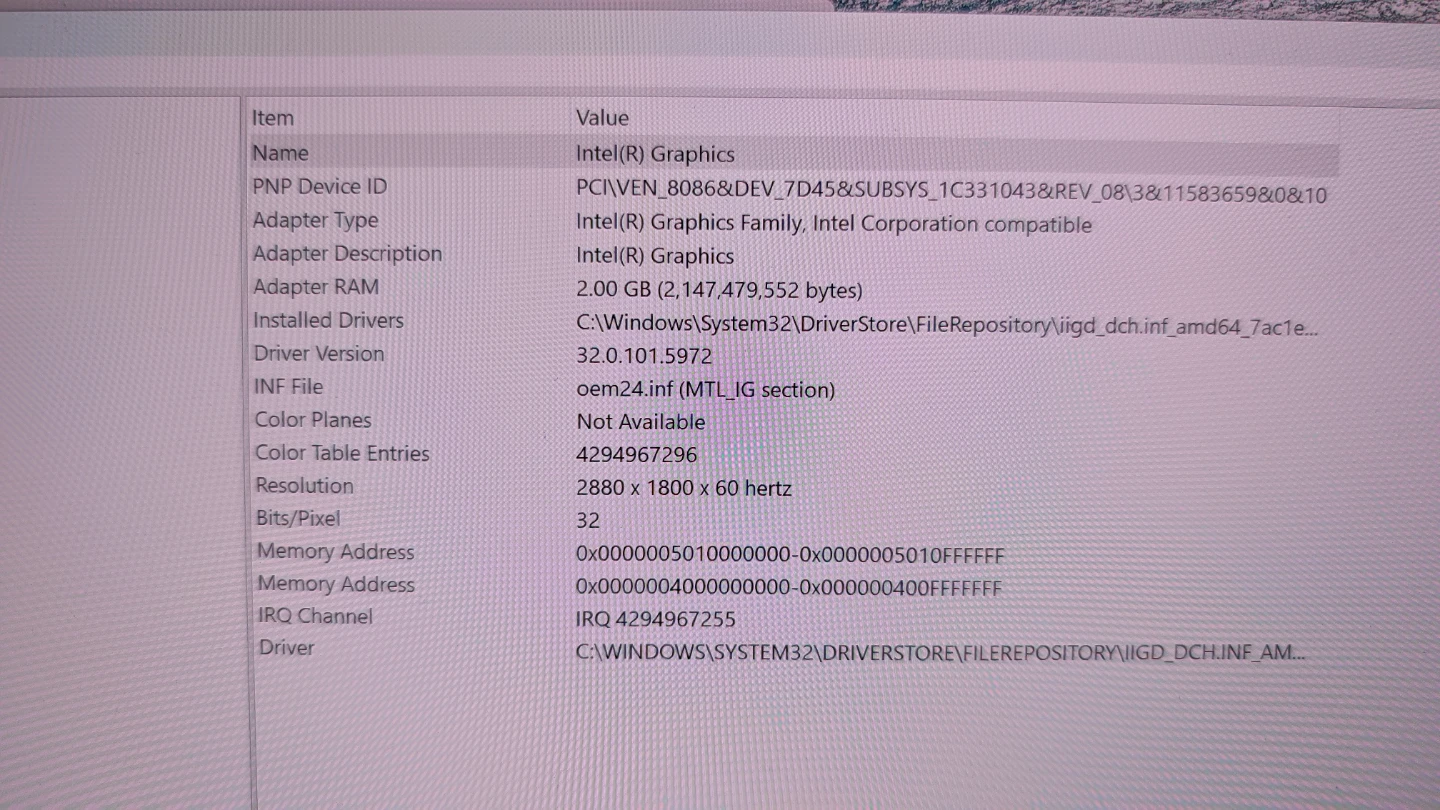Click the 2.00 GB adapter RAM value
Screen dimensions: 1440x810
pyautogui.click(x=719, y=290)
